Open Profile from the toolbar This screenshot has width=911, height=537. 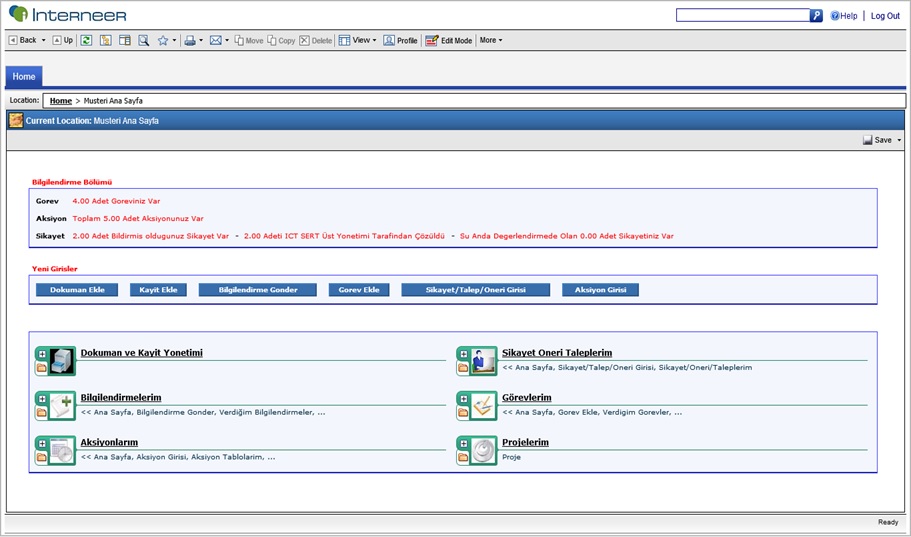pos(400,41)
